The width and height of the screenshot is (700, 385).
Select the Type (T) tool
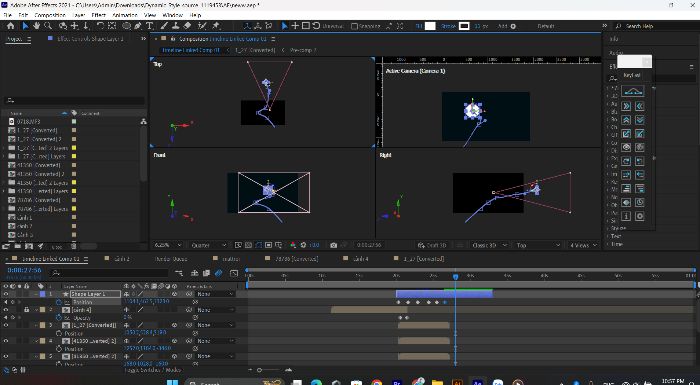click(x=150, y=26)
